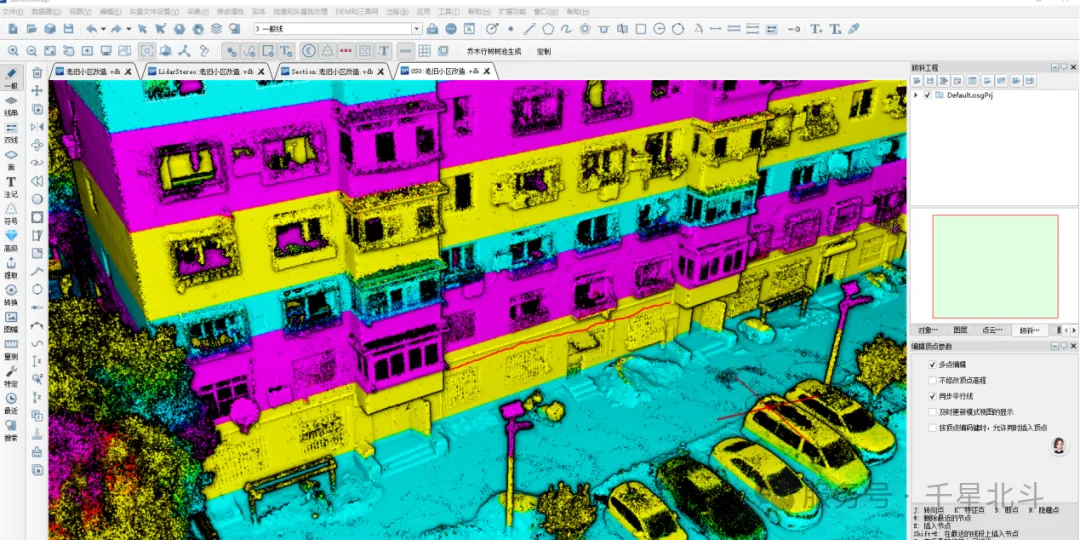Toggle the 同步平行线 checkbox
This screenshot has width=1080, height=540.
click(933, 396)
